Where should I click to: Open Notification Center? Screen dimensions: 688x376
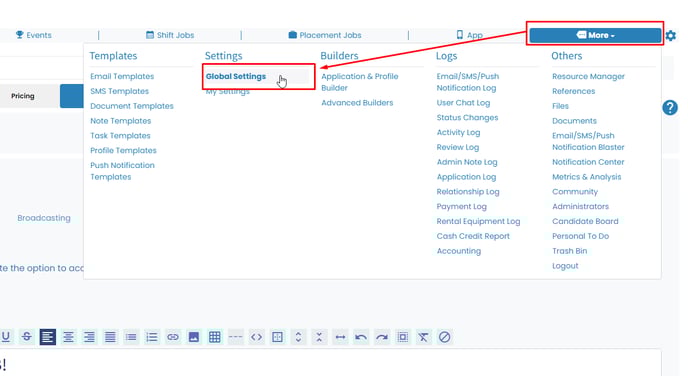[x=588, y=162]
